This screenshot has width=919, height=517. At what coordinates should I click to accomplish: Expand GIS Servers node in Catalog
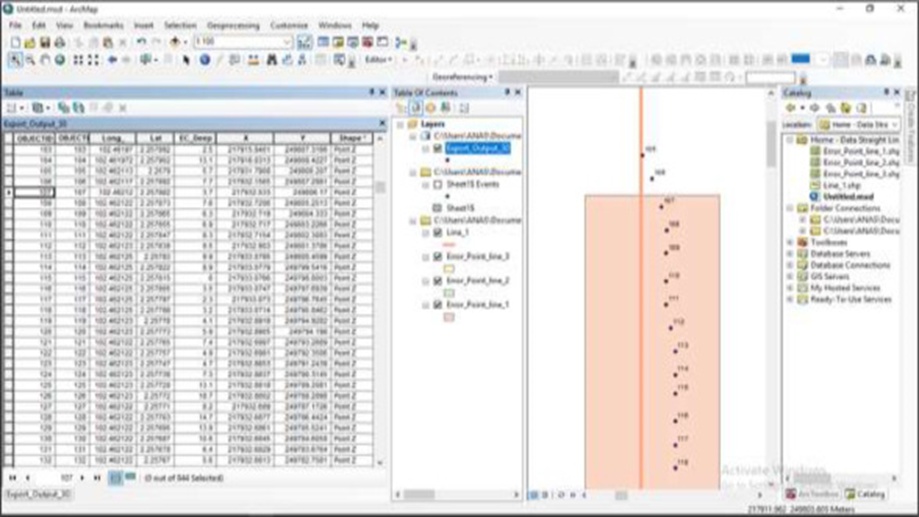(x=789, y=276)
